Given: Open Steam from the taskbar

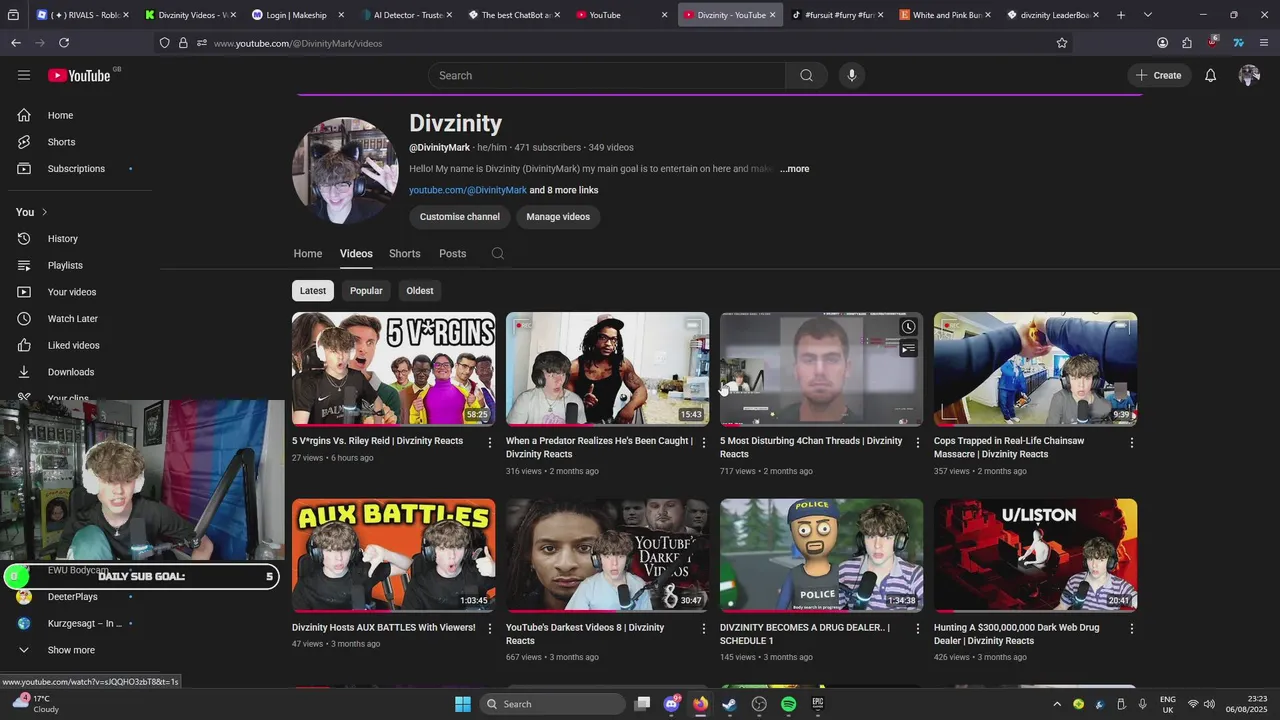Looking at the screenshot, I should [729, 704].
